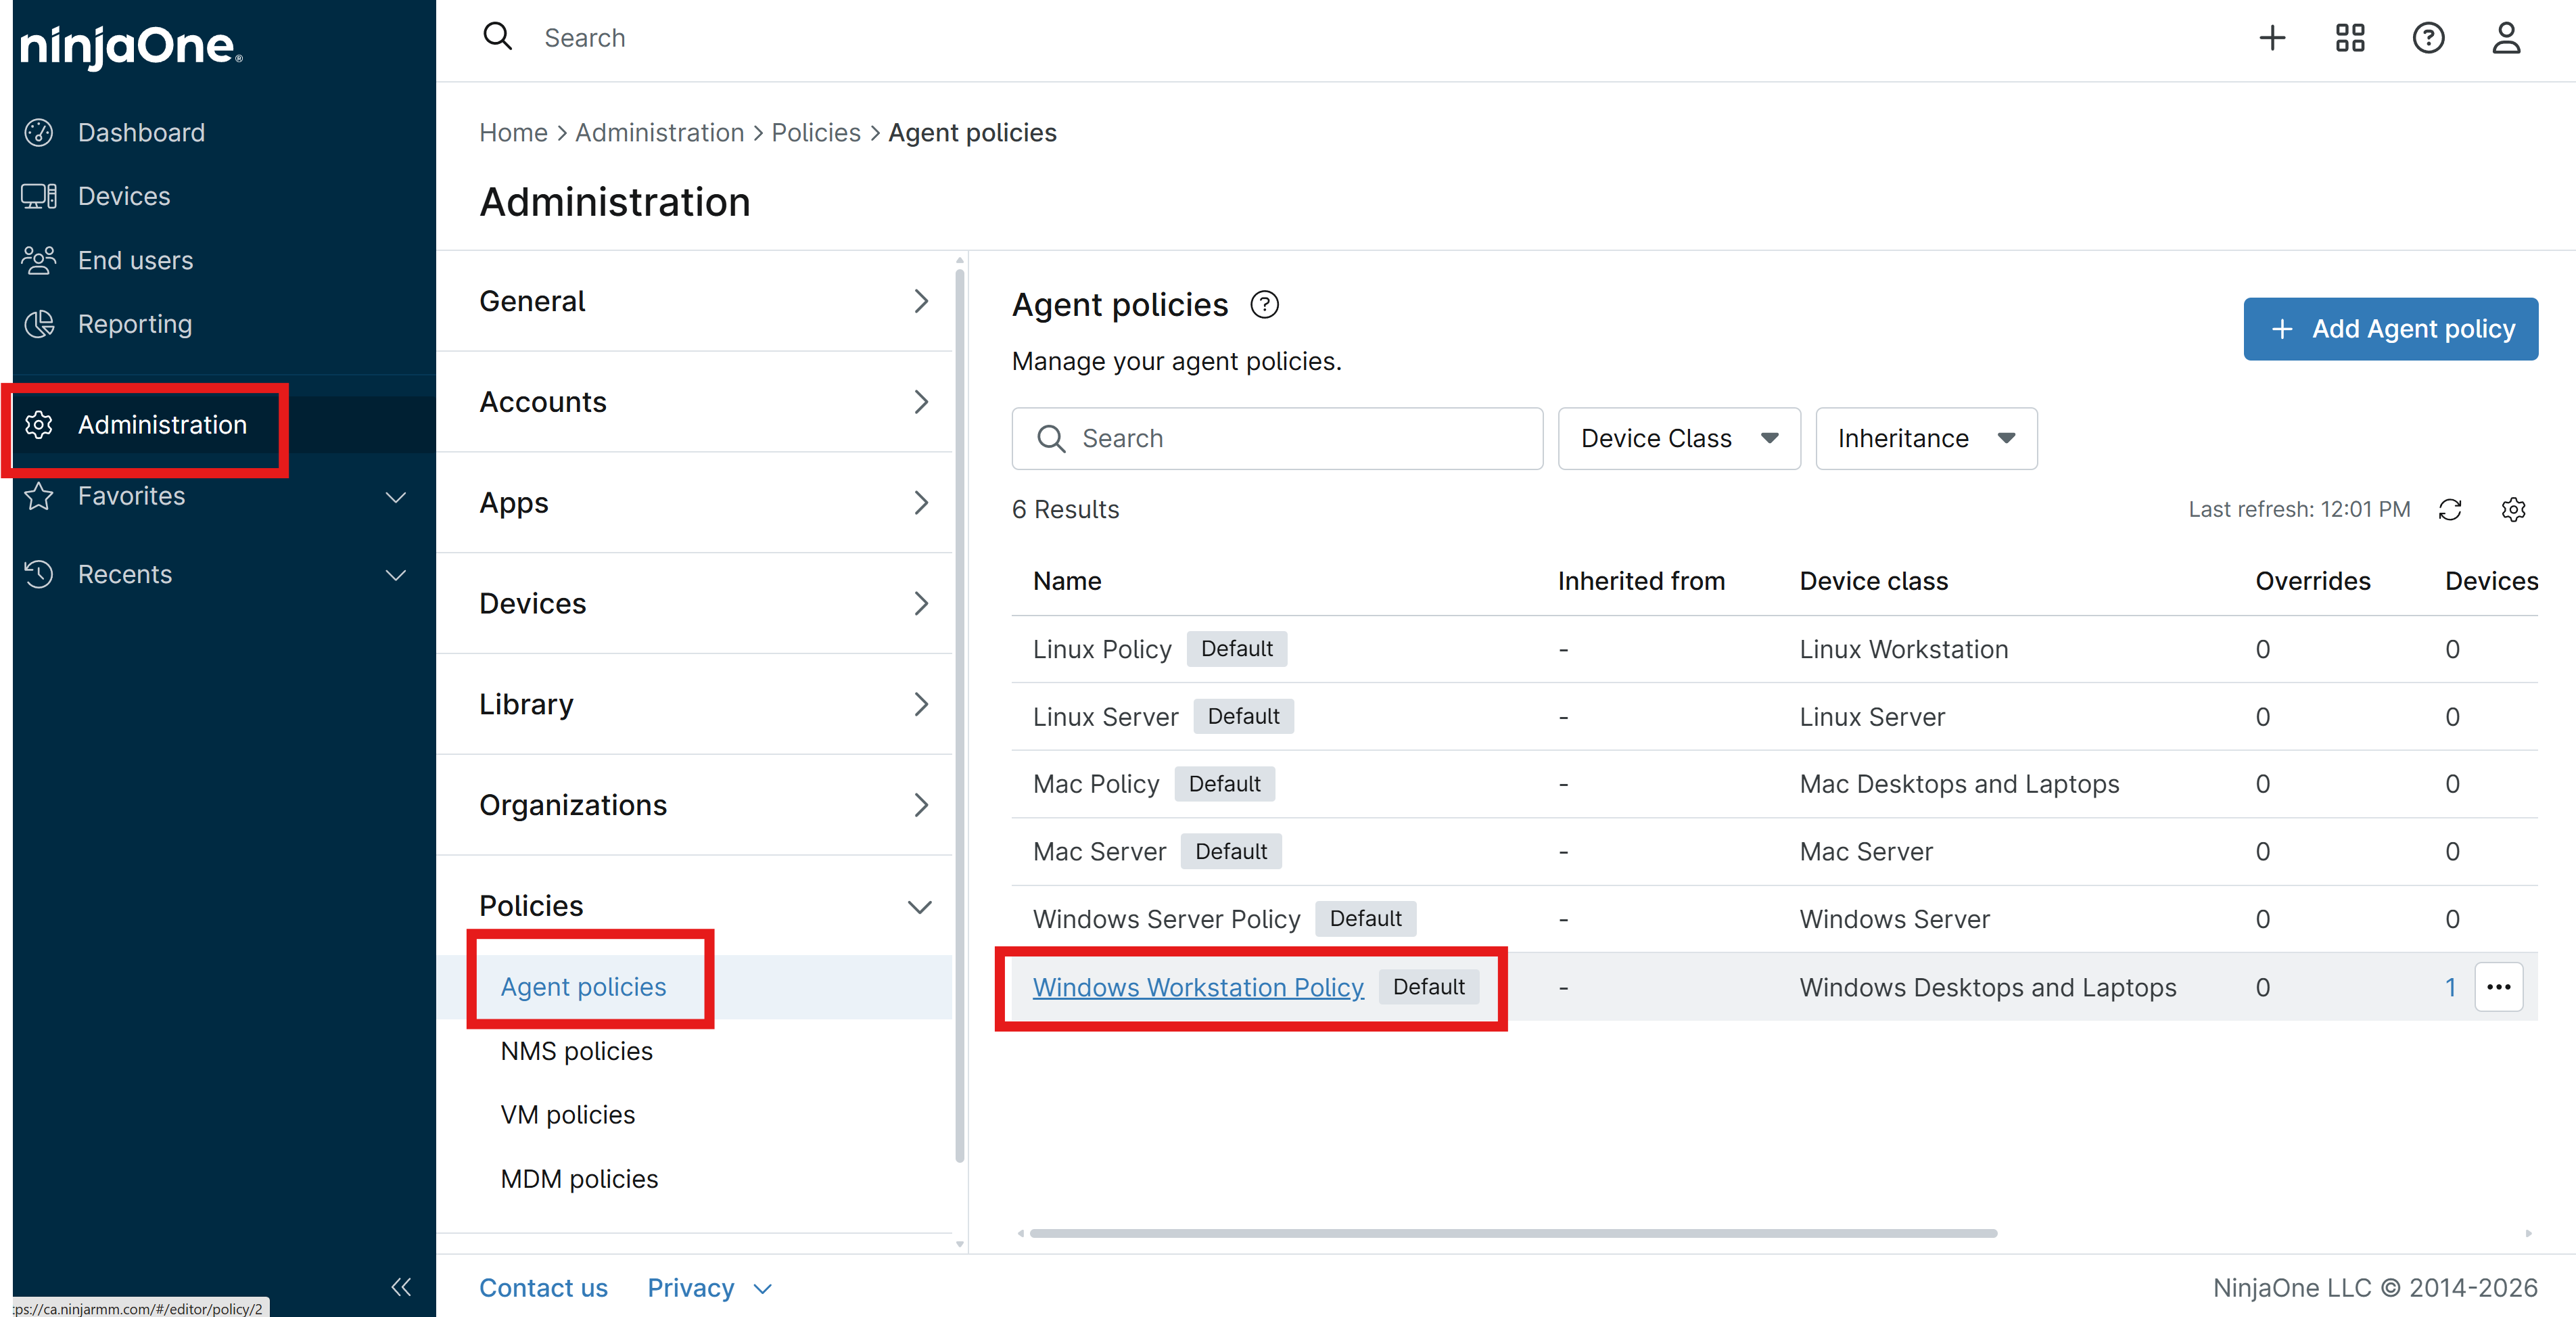Click the policies search input field
Viewport: 2576px width, 1317px height.
[1277, 438]
